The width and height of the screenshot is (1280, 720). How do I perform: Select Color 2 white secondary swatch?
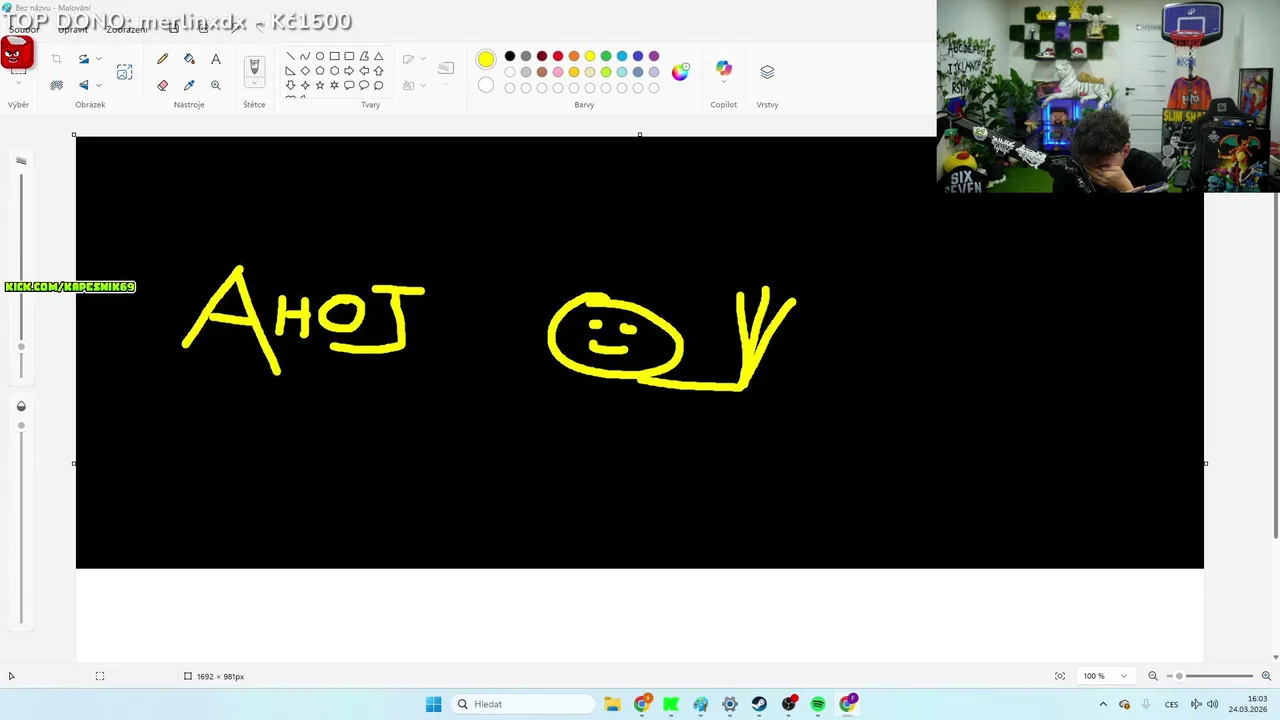coord(486,85)
